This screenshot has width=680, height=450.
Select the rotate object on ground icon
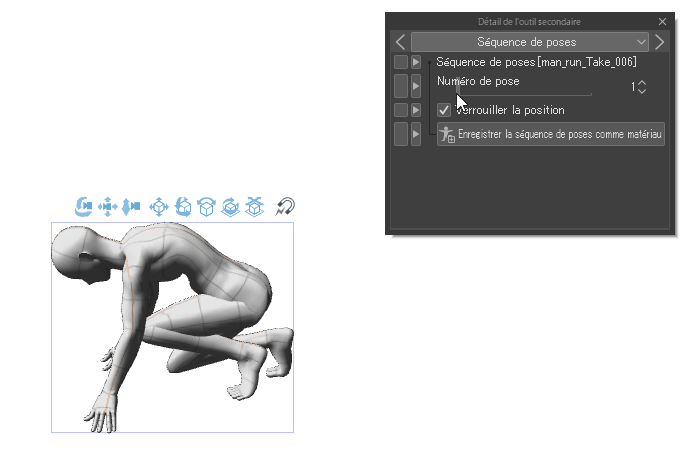click(x=230, y=206)
